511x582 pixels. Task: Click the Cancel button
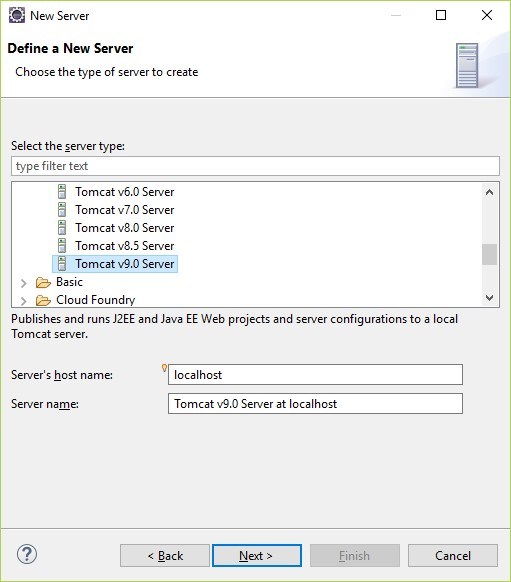tap(453, 556)
